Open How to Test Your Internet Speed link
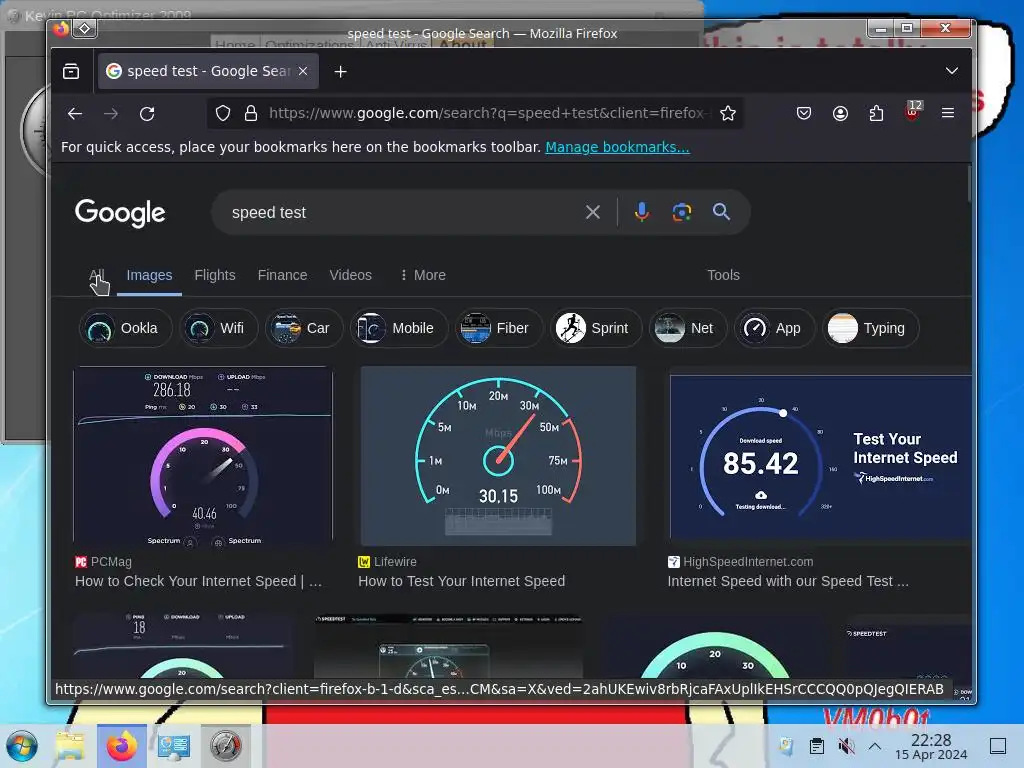The image size is (1024, 768). coord(462,581)
